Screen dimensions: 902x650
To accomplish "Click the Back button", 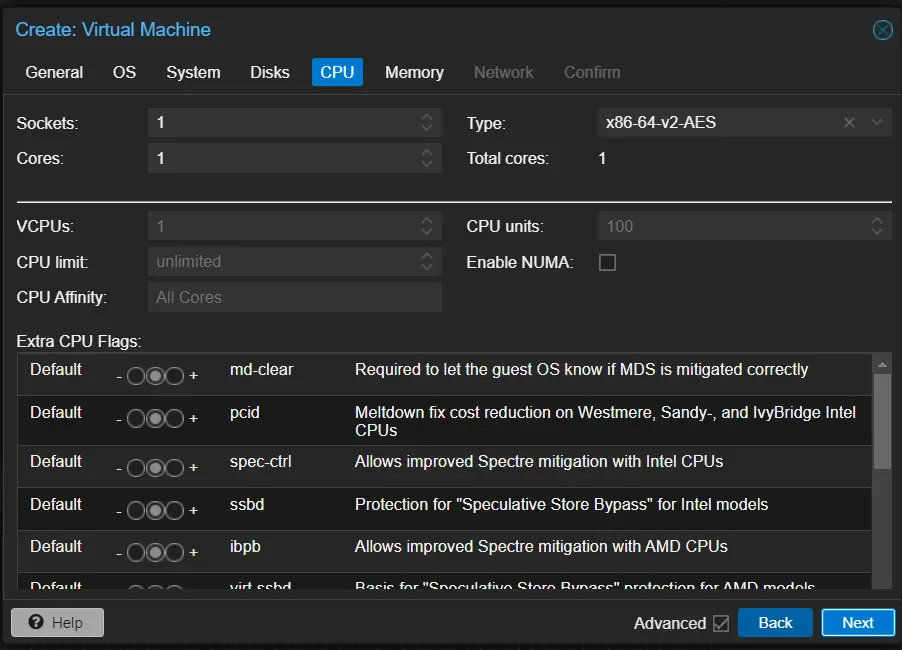I will click(x=775, y=622).
